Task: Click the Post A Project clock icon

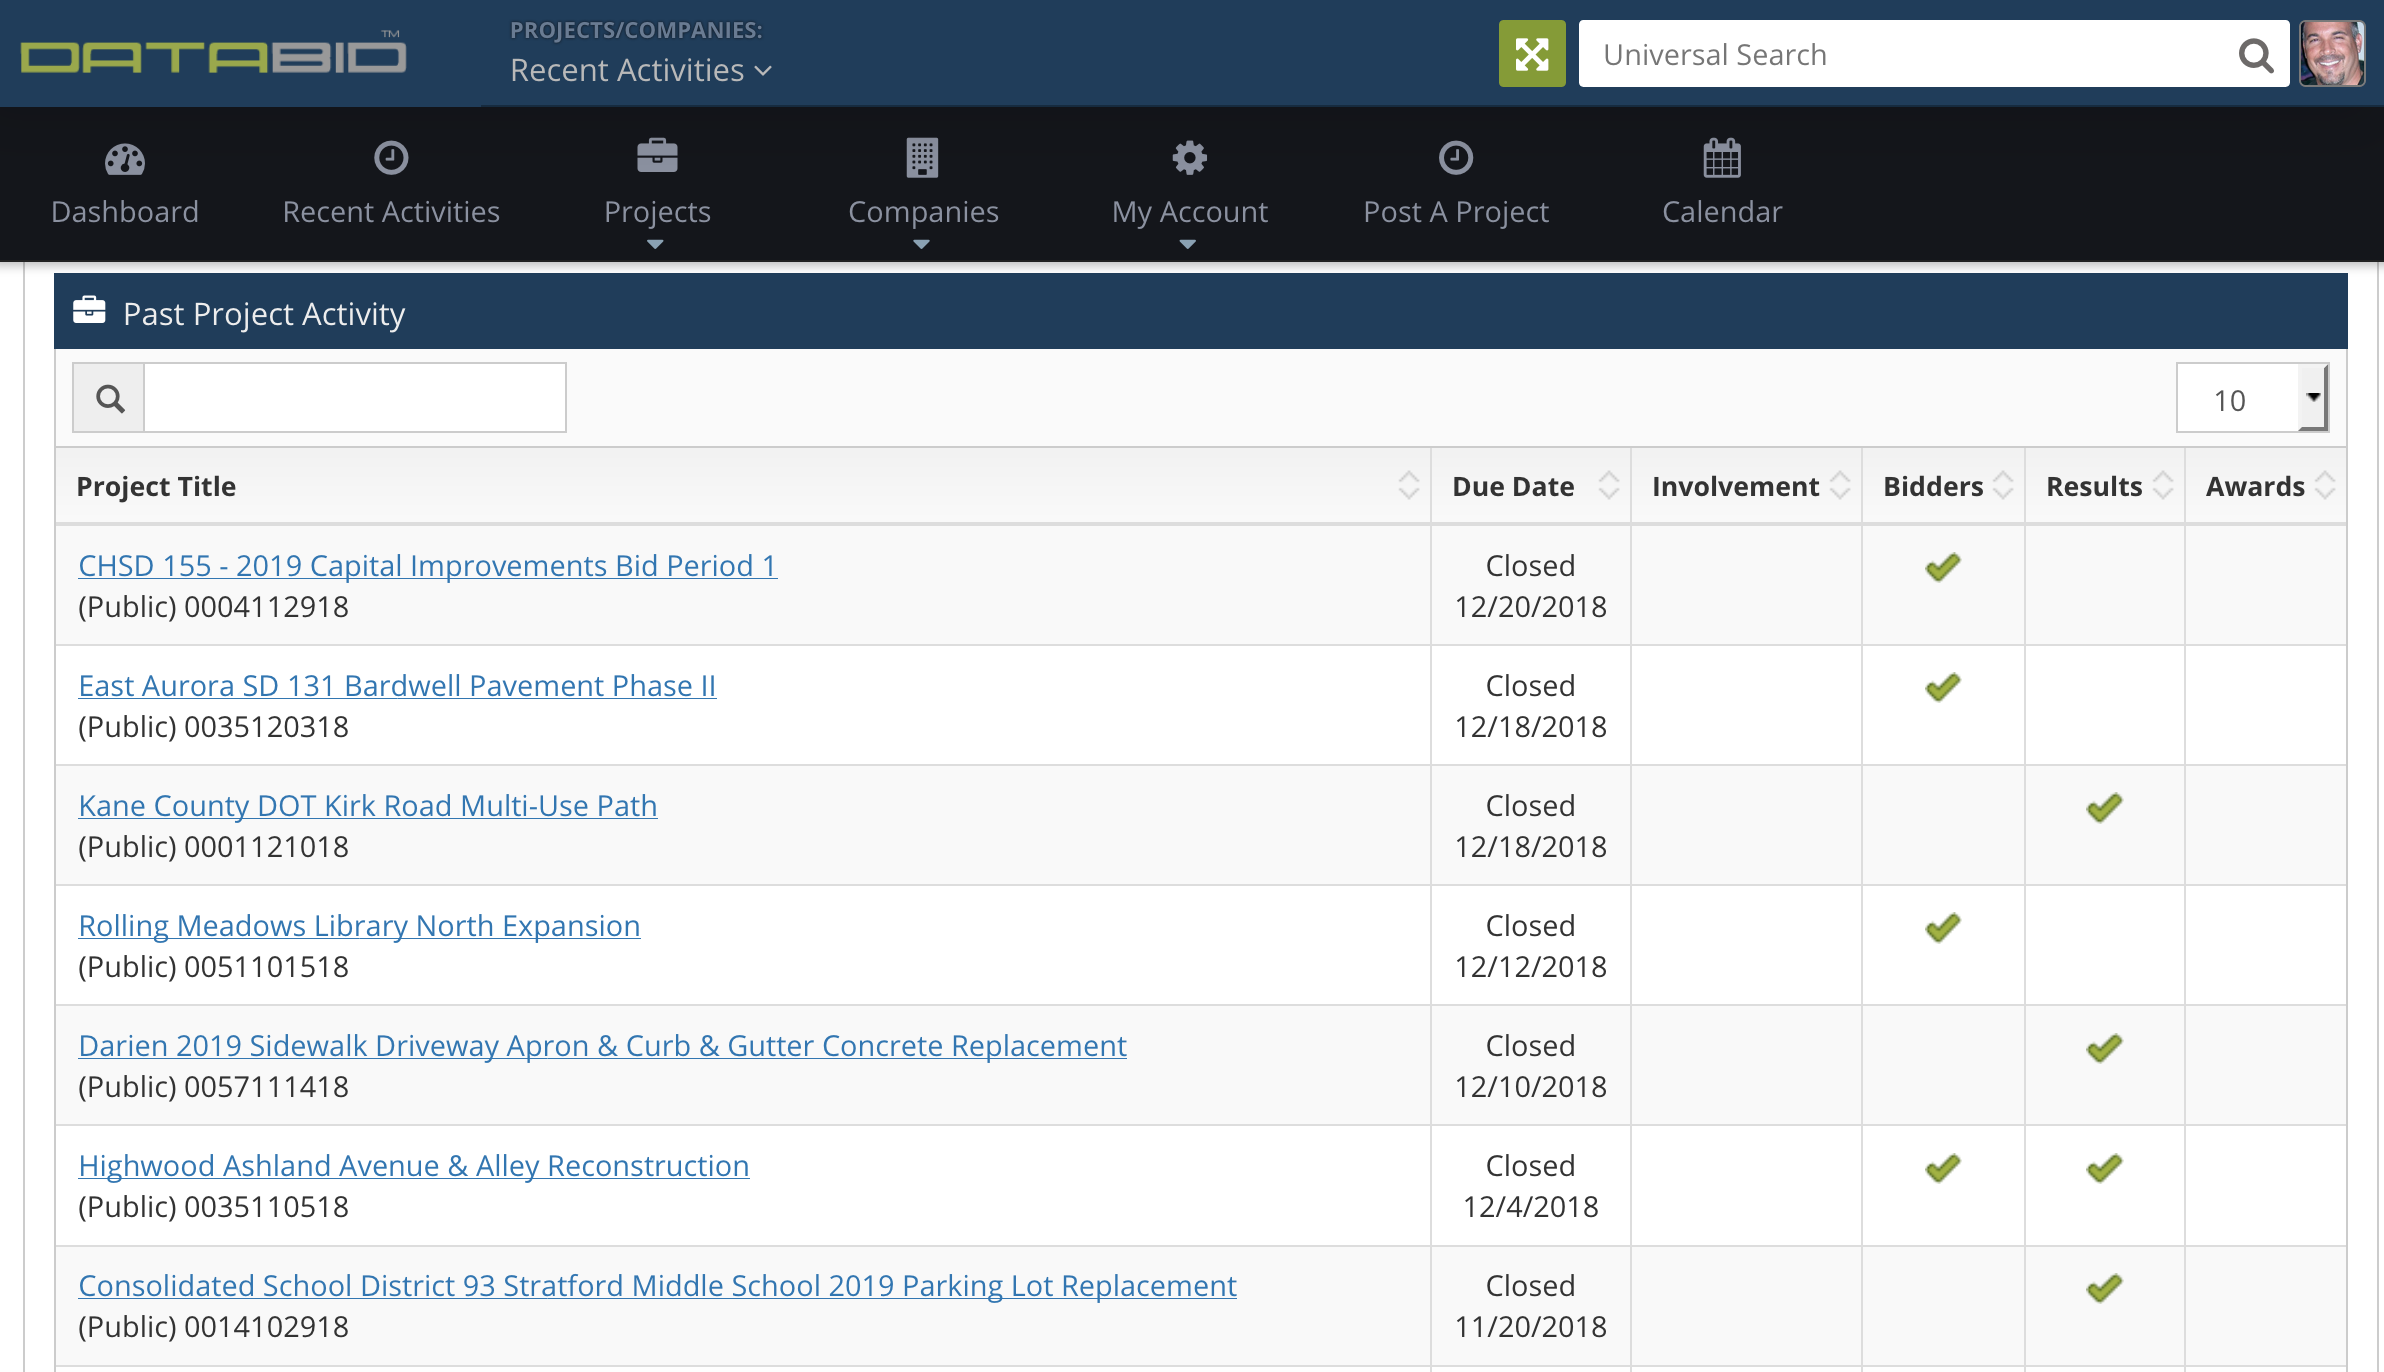Action: coord(1456,157)
